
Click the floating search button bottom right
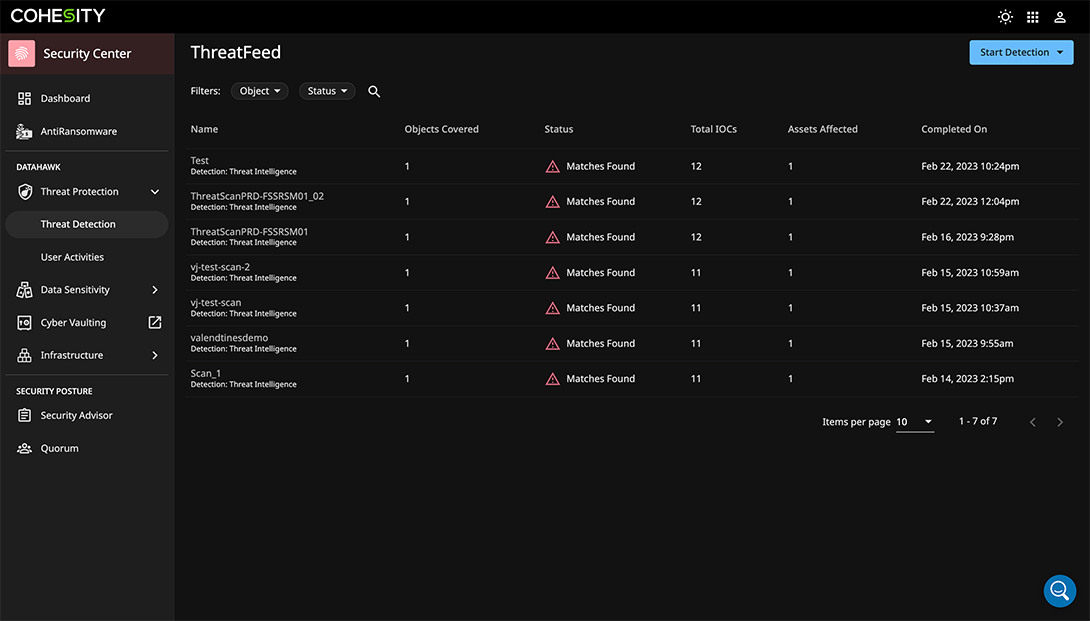tap(1060, 590)
